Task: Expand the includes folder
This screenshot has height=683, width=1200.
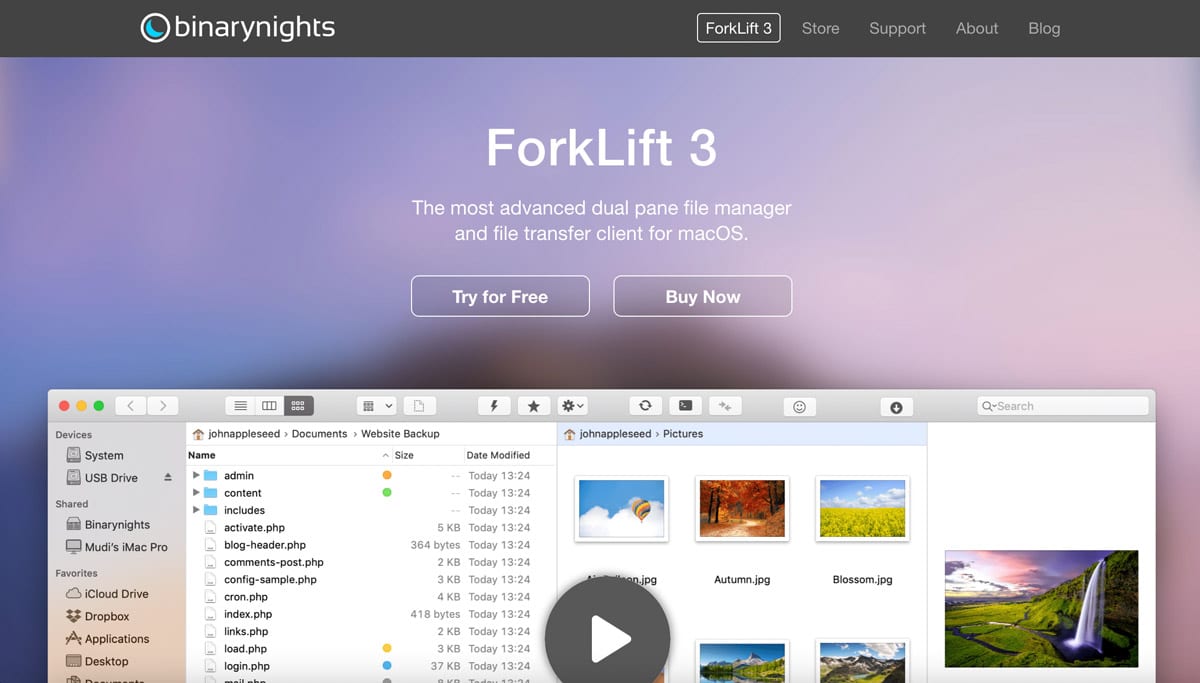Action: (196, 510)
